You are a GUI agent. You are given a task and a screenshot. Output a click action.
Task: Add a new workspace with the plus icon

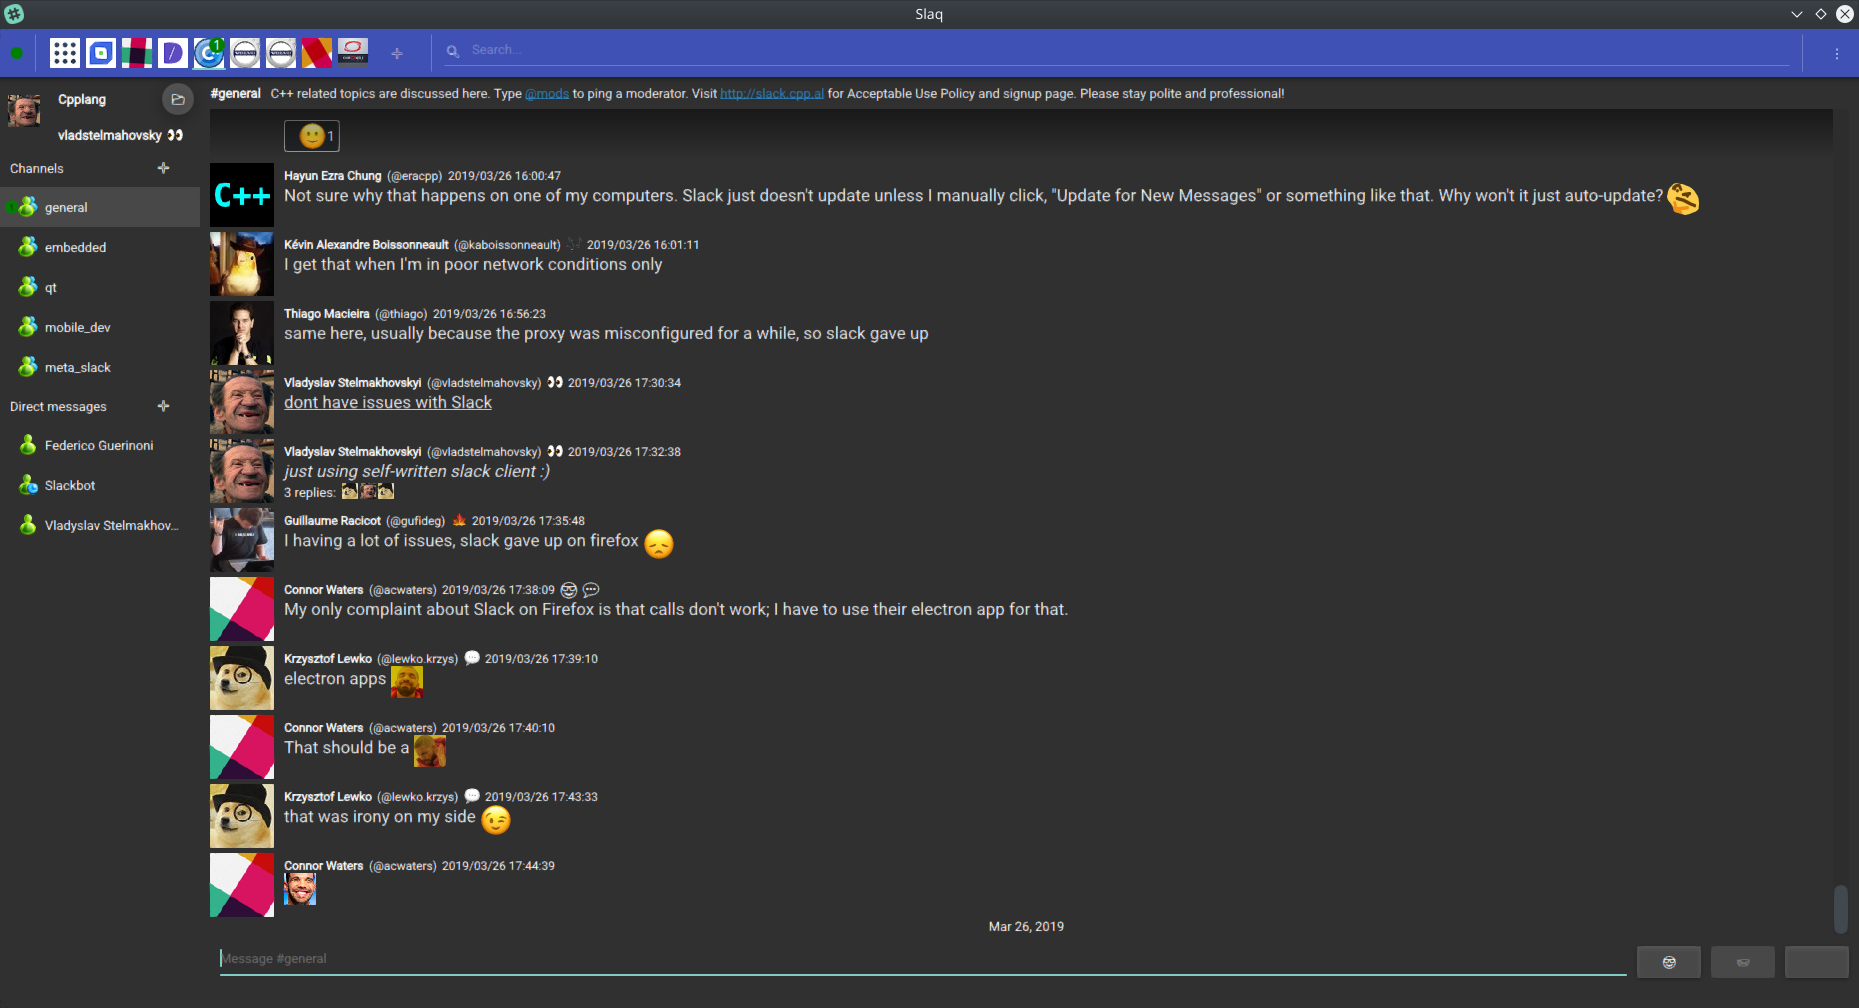[x=397, y=53]
